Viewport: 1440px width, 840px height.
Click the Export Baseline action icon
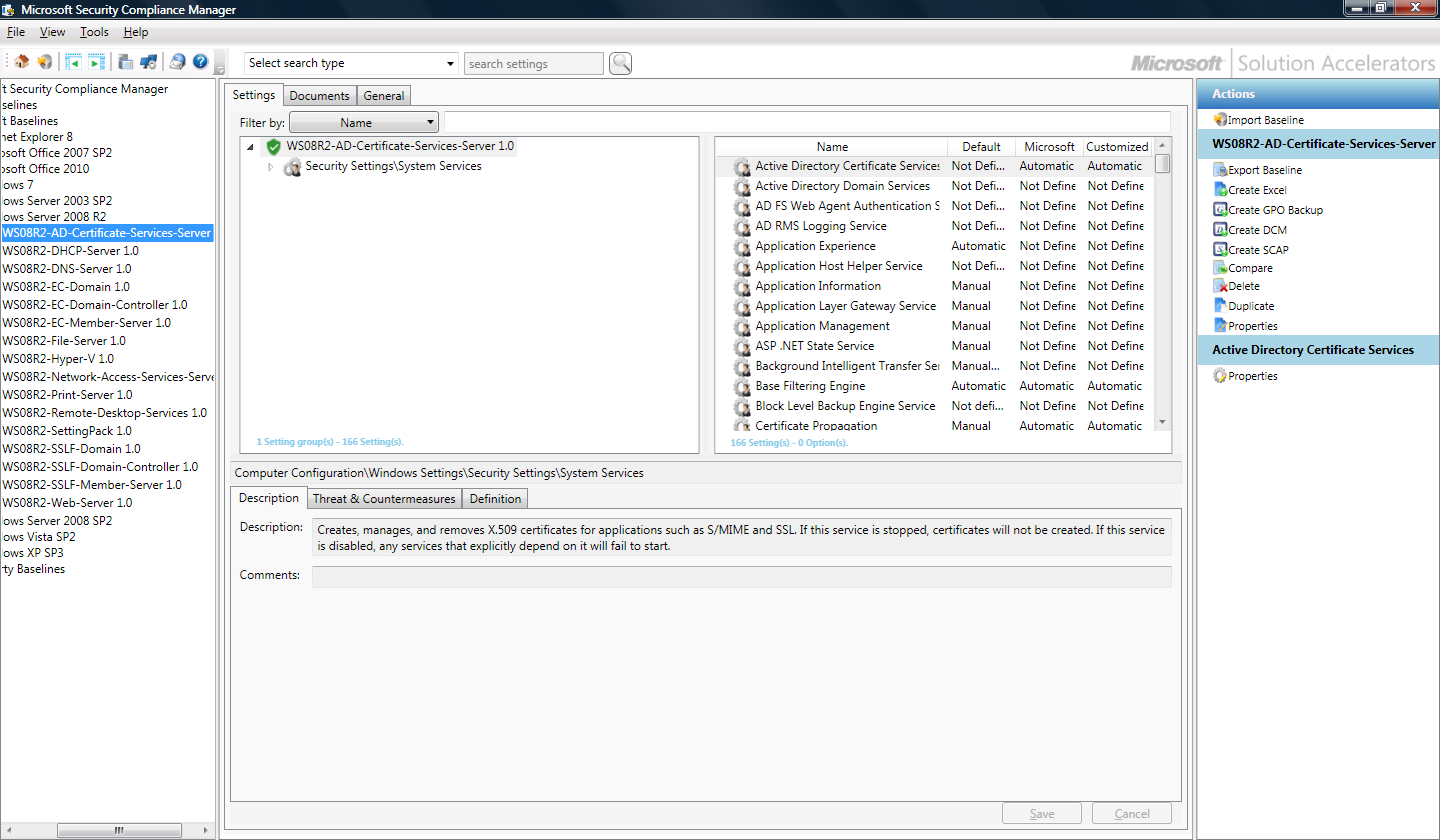1220,170
